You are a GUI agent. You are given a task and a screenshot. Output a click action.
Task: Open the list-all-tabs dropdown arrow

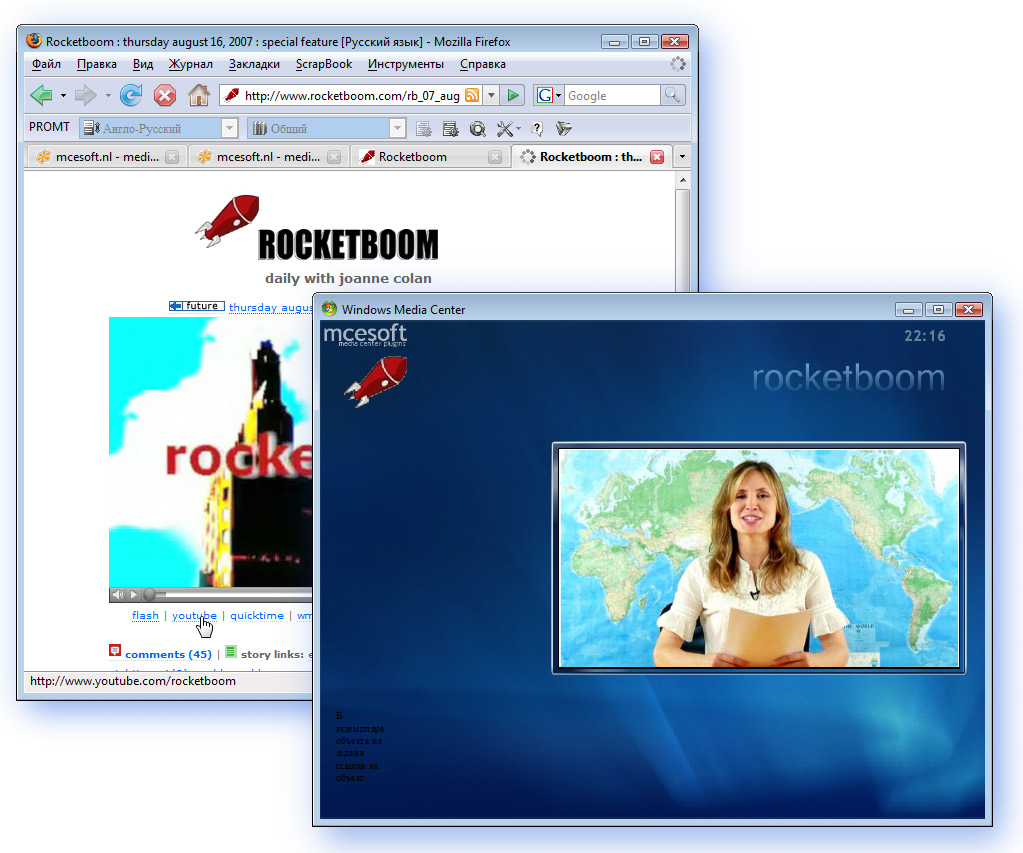tap(682, 157)
